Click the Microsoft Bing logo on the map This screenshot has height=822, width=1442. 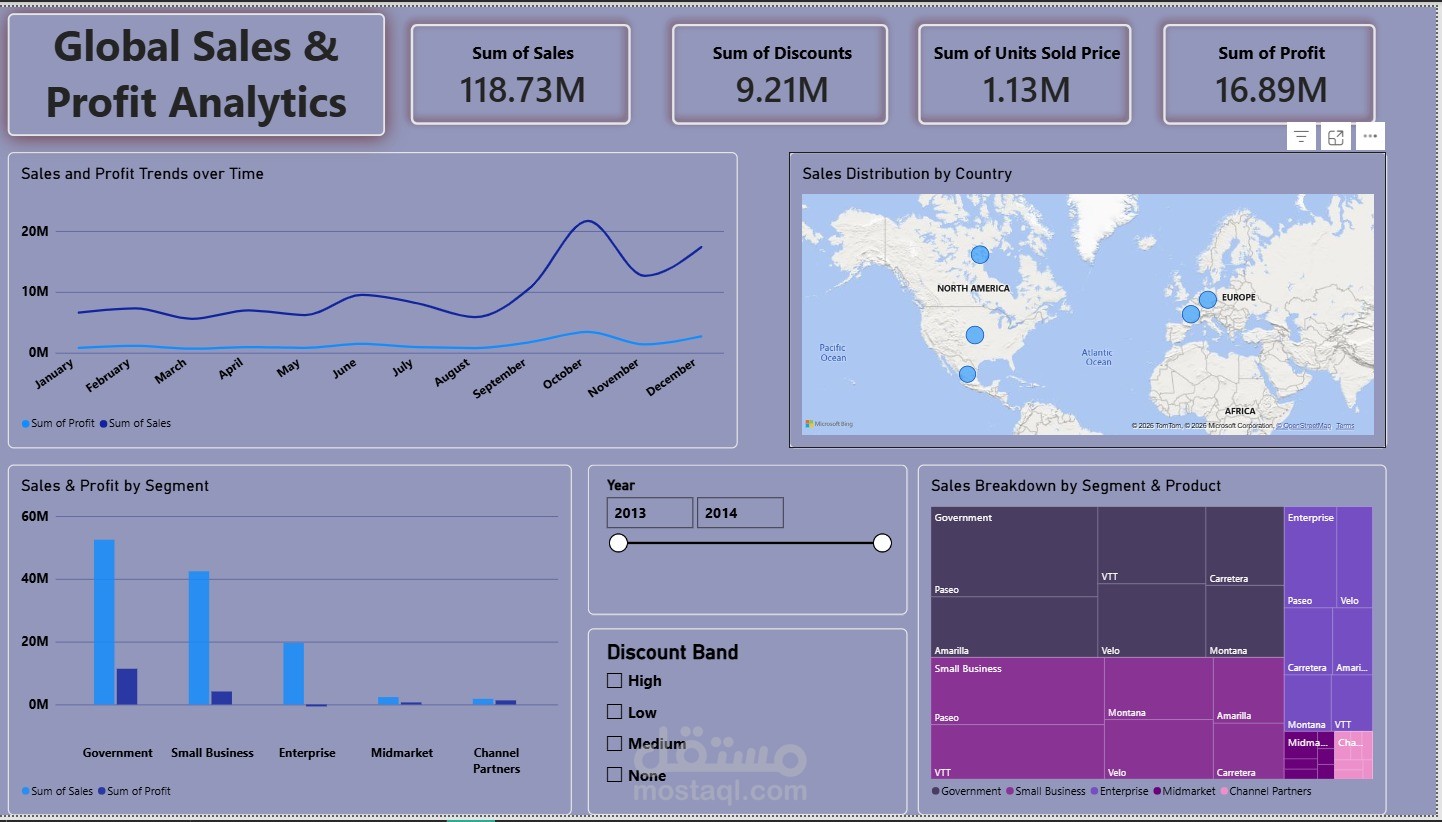(829, 424)
